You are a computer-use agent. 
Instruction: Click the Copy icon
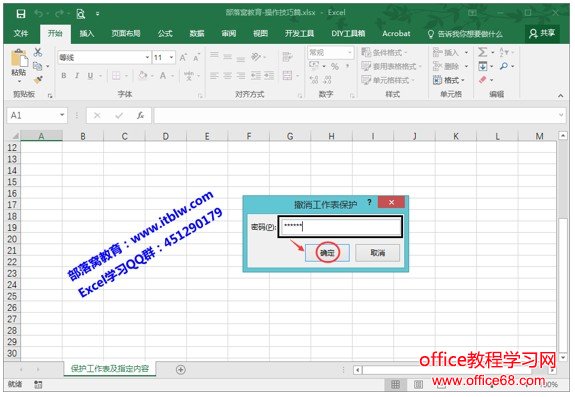[x=37, y=66]
